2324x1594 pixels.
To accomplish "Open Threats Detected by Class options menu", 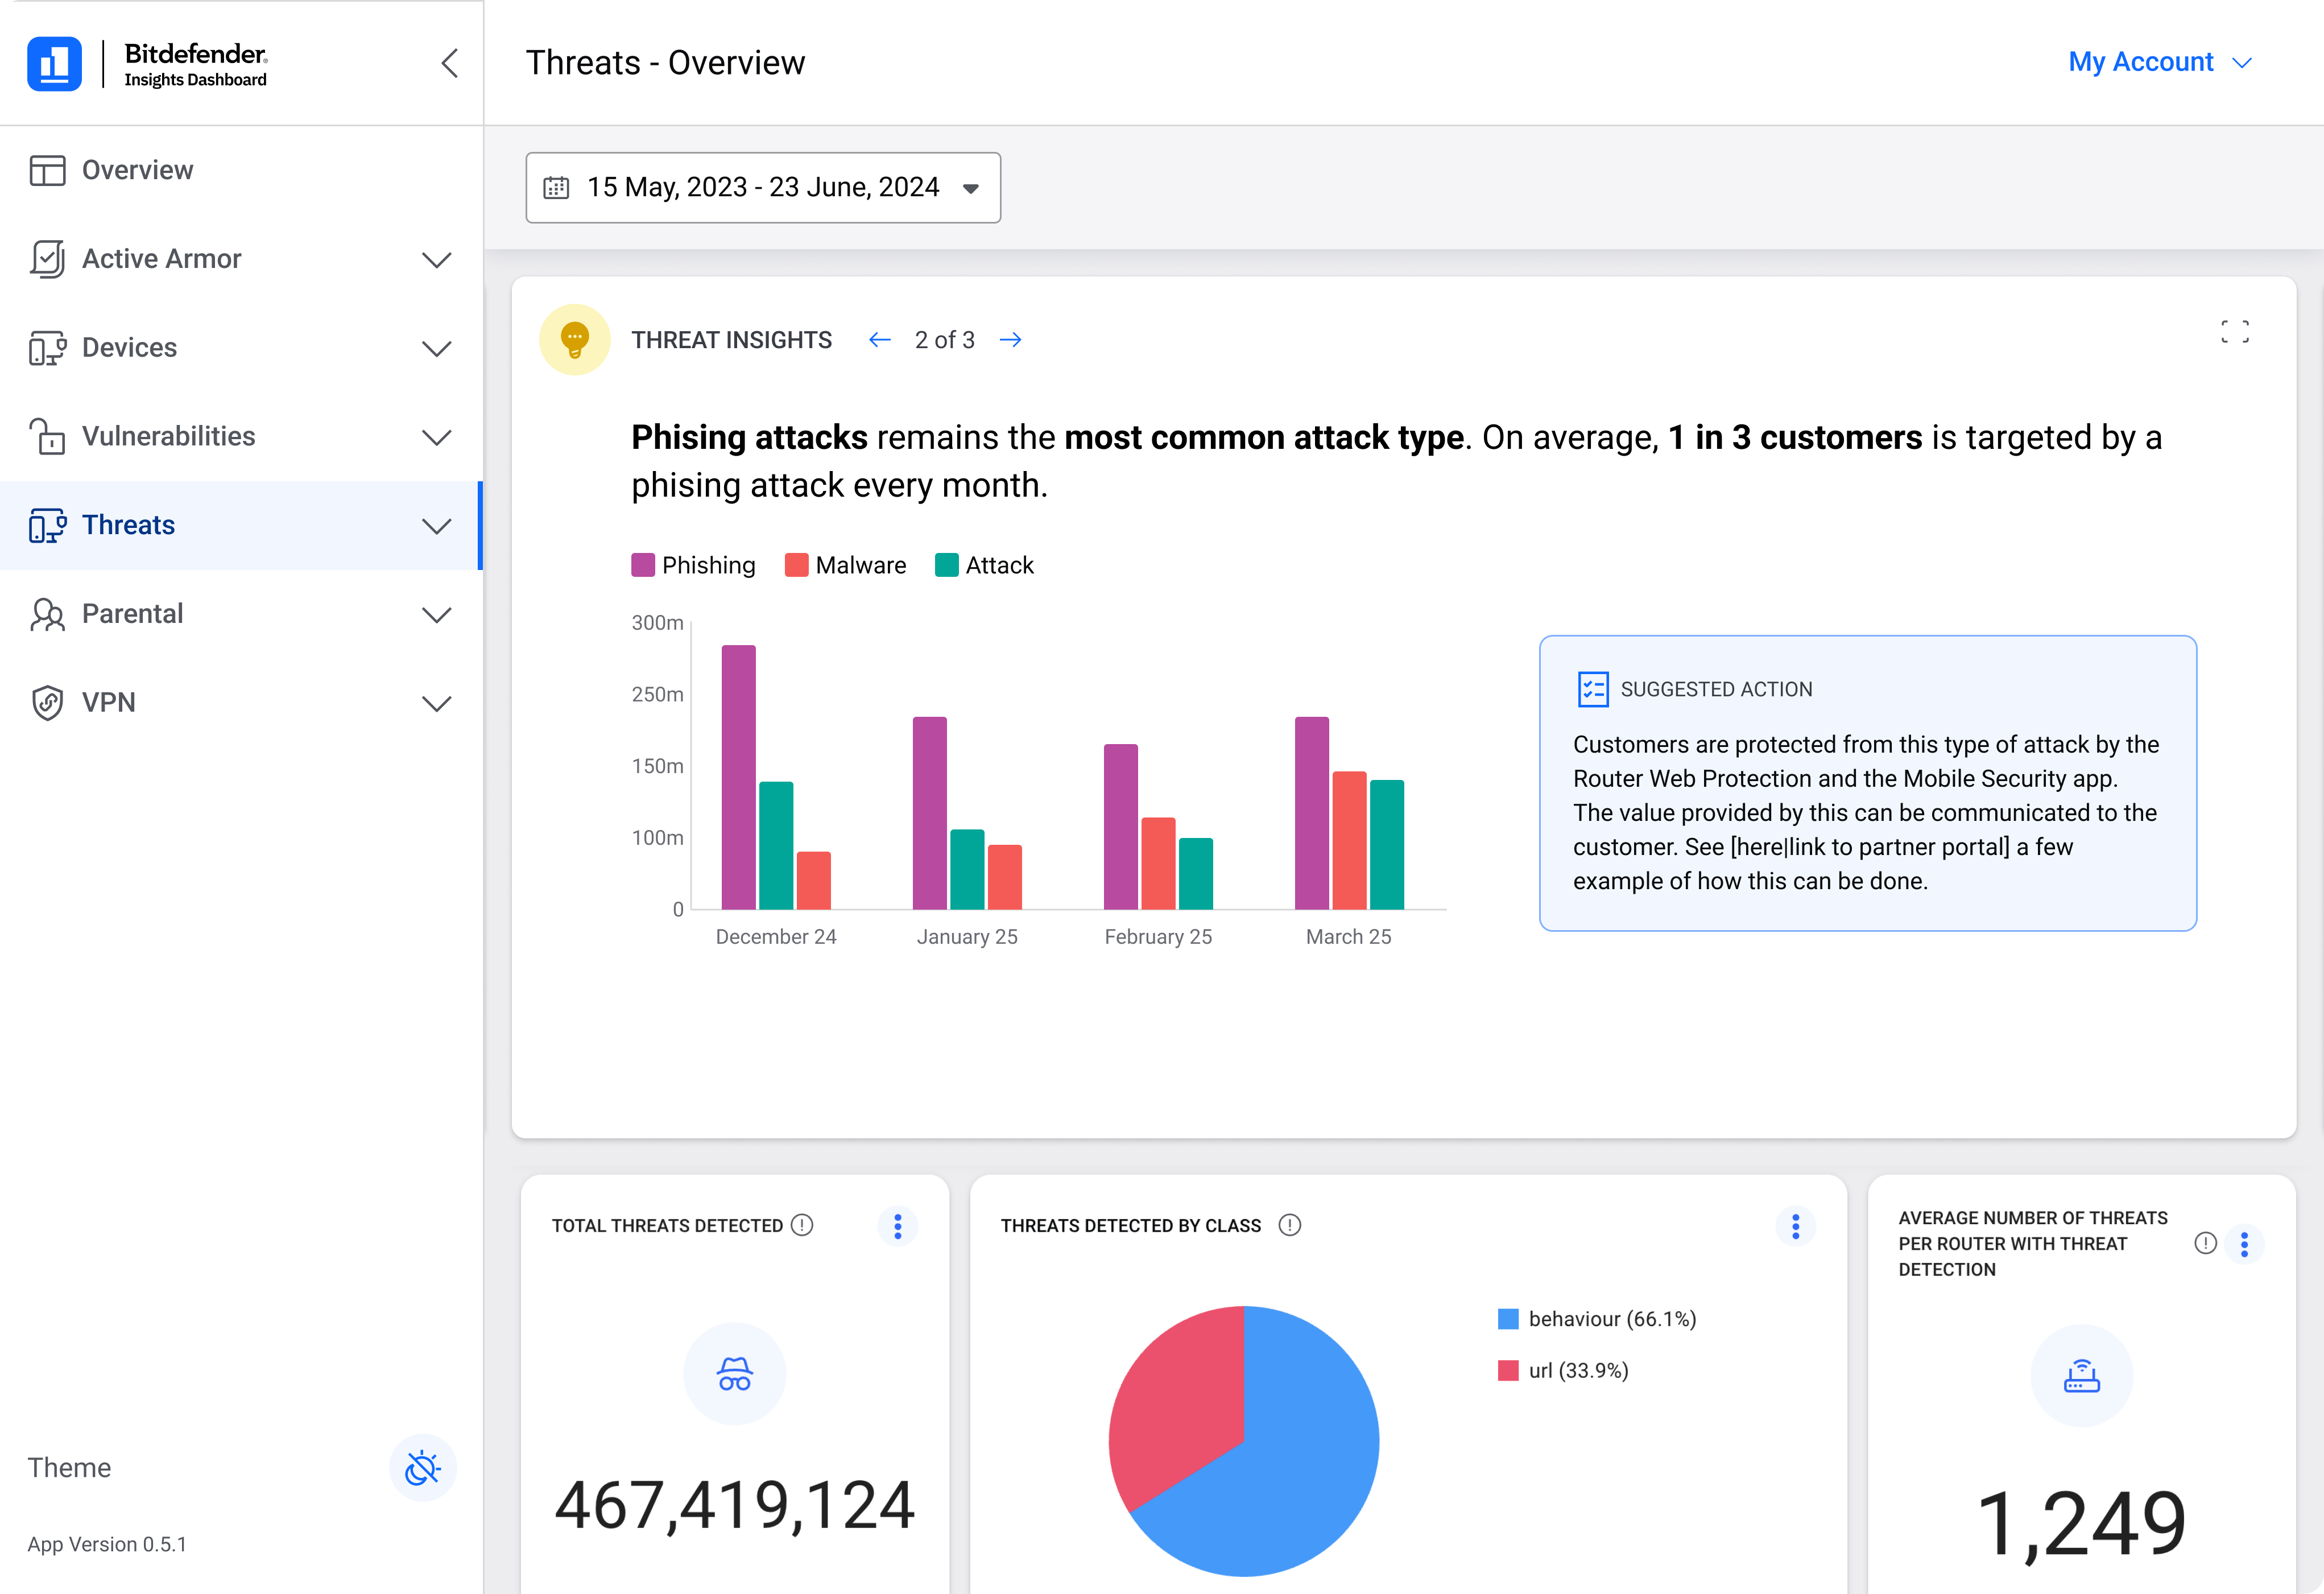I will tap(1796, 1226).
